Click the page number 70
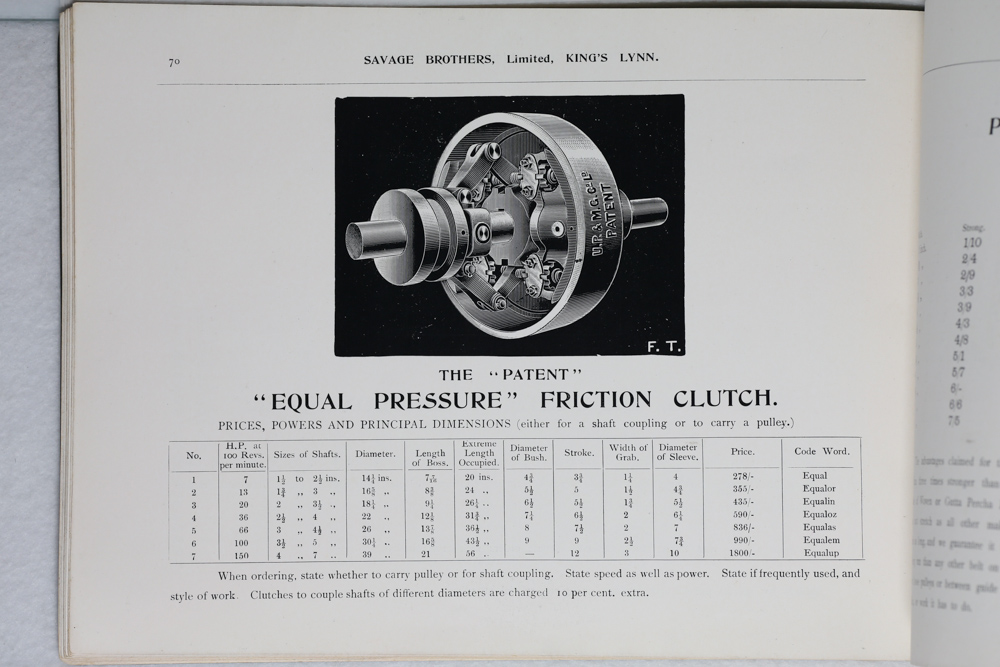The height and width of the screenshot is (667, 1000). click(x=174, y=62)
